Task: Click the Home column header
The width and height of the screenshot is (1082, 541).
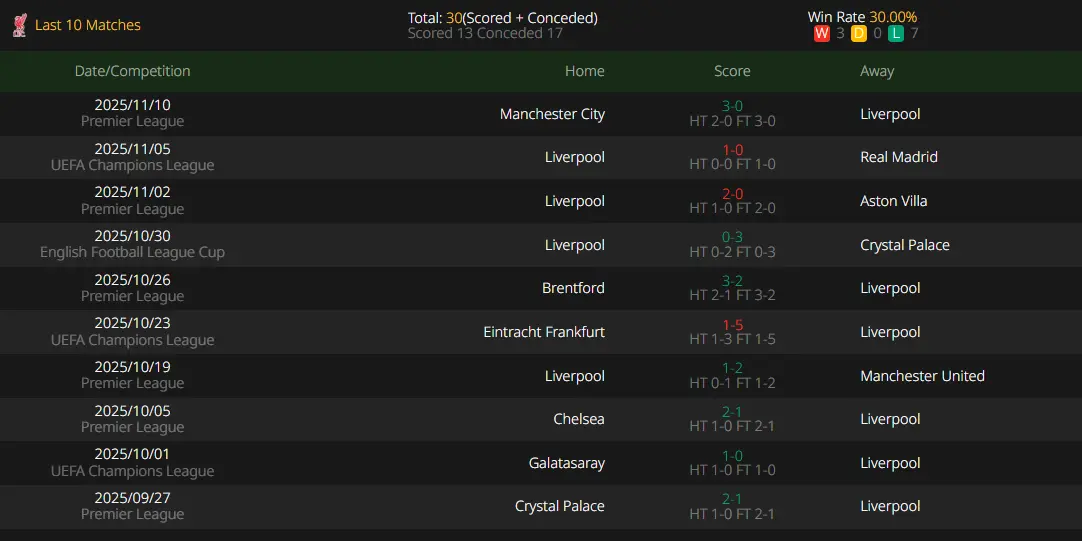Action: pyautogui.click(x=584, y=71)
